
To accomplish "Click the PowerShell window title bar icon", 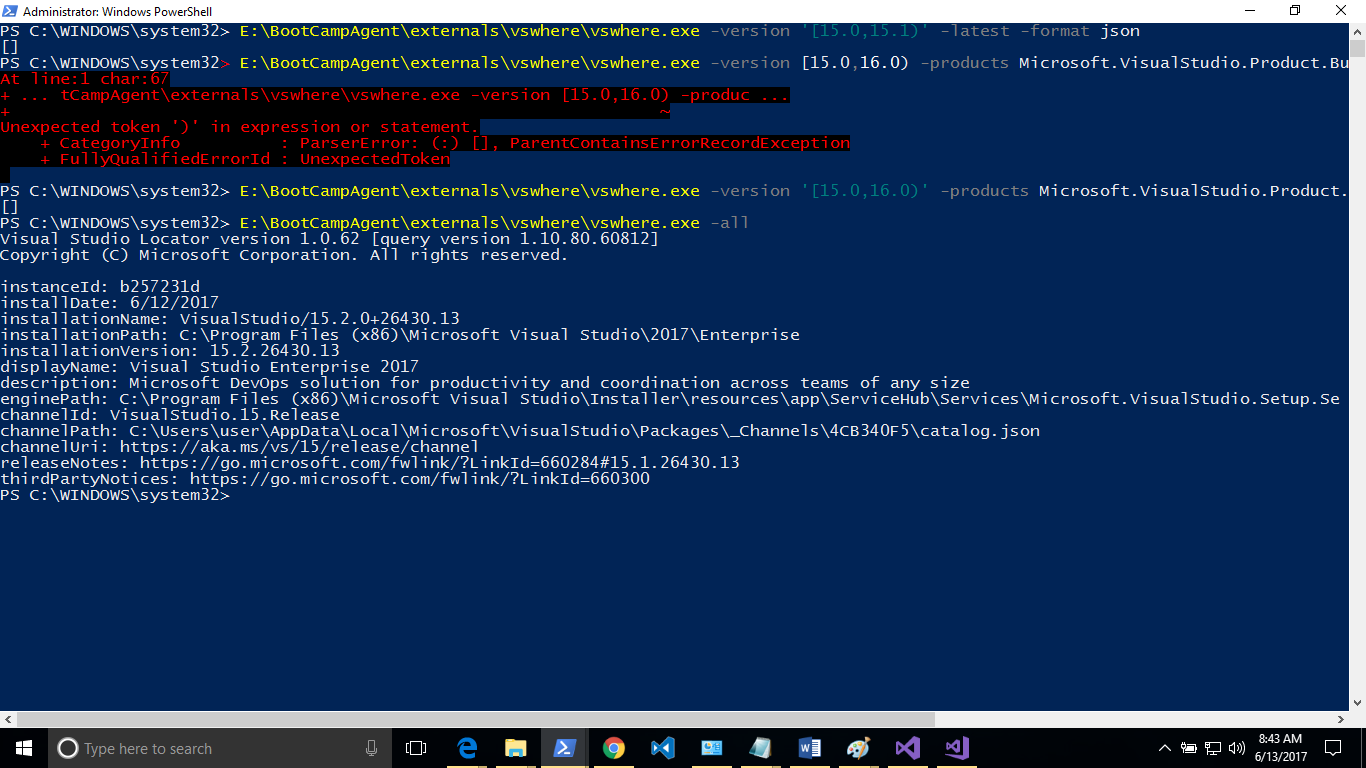I will [x=9, y=10].
